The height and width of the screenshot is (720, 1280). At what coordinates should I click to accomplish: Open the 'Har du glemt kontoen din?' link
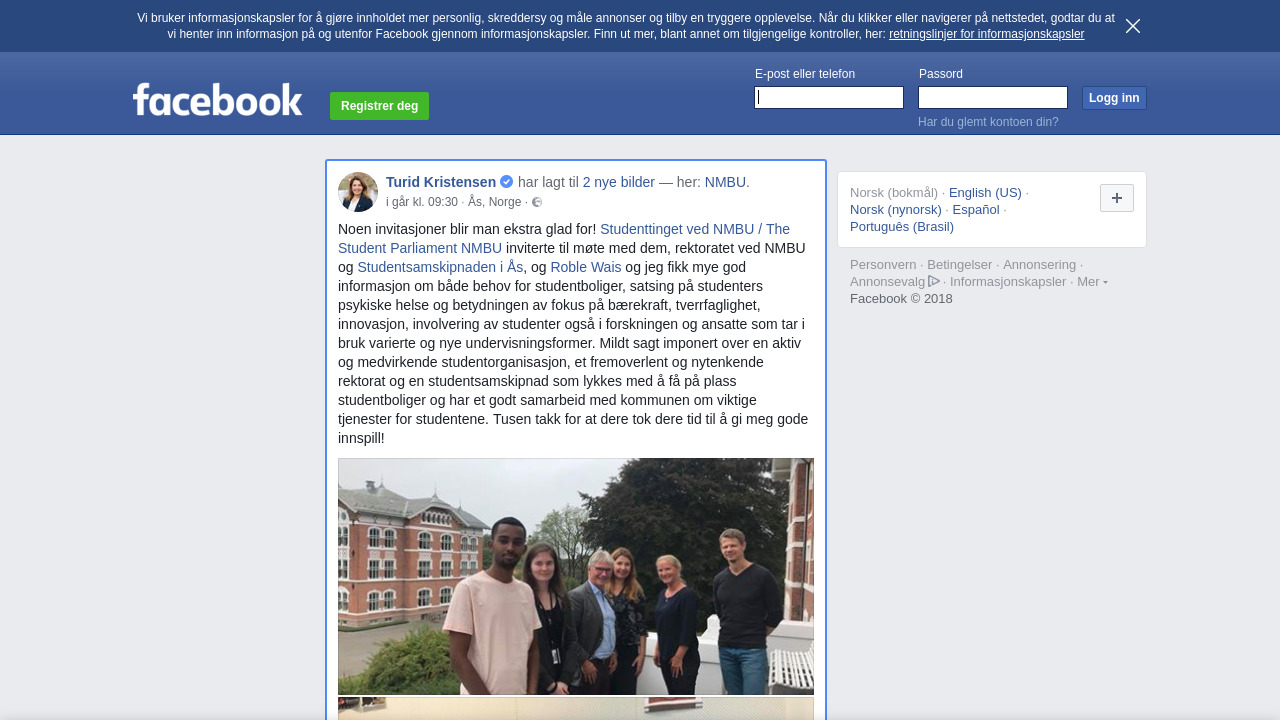click(x=988, y=122)
